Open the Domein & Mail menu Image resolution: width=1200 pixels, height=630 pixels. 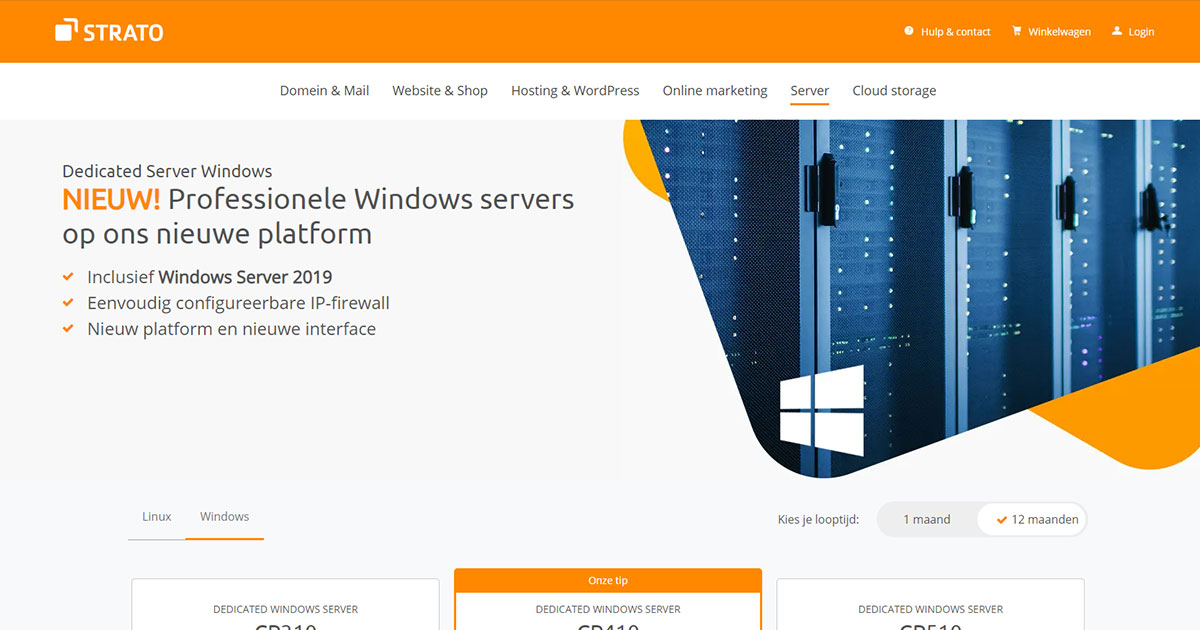[x=324, y=90]
